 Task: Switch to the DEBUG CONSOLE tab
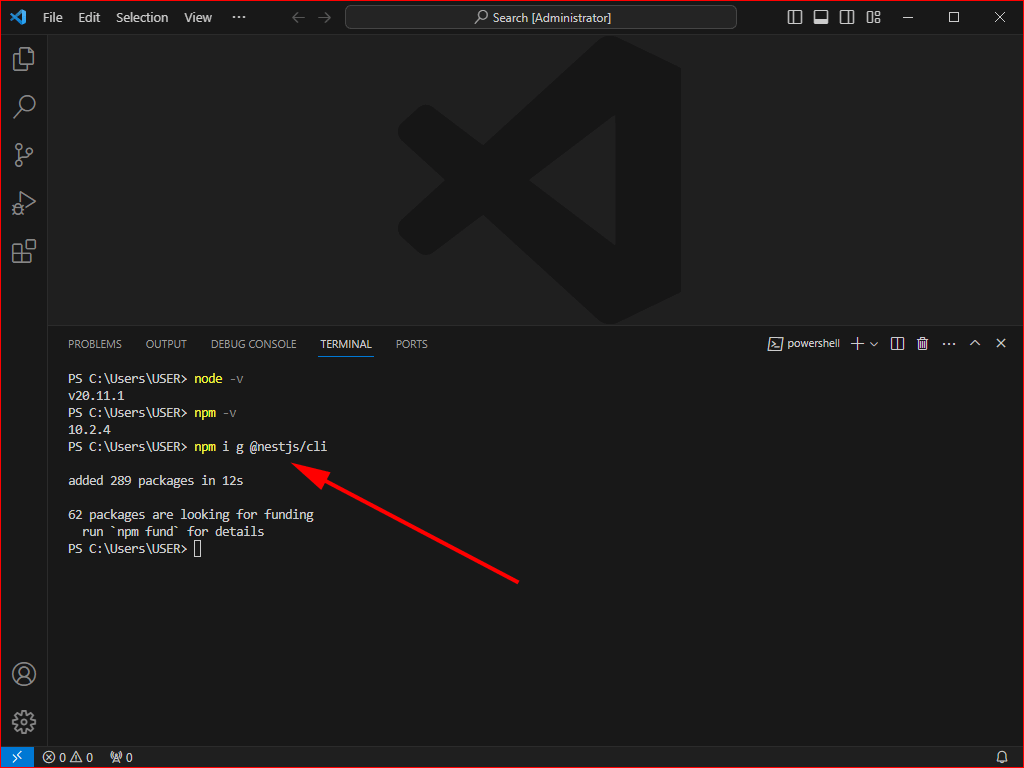click(253, 344)
